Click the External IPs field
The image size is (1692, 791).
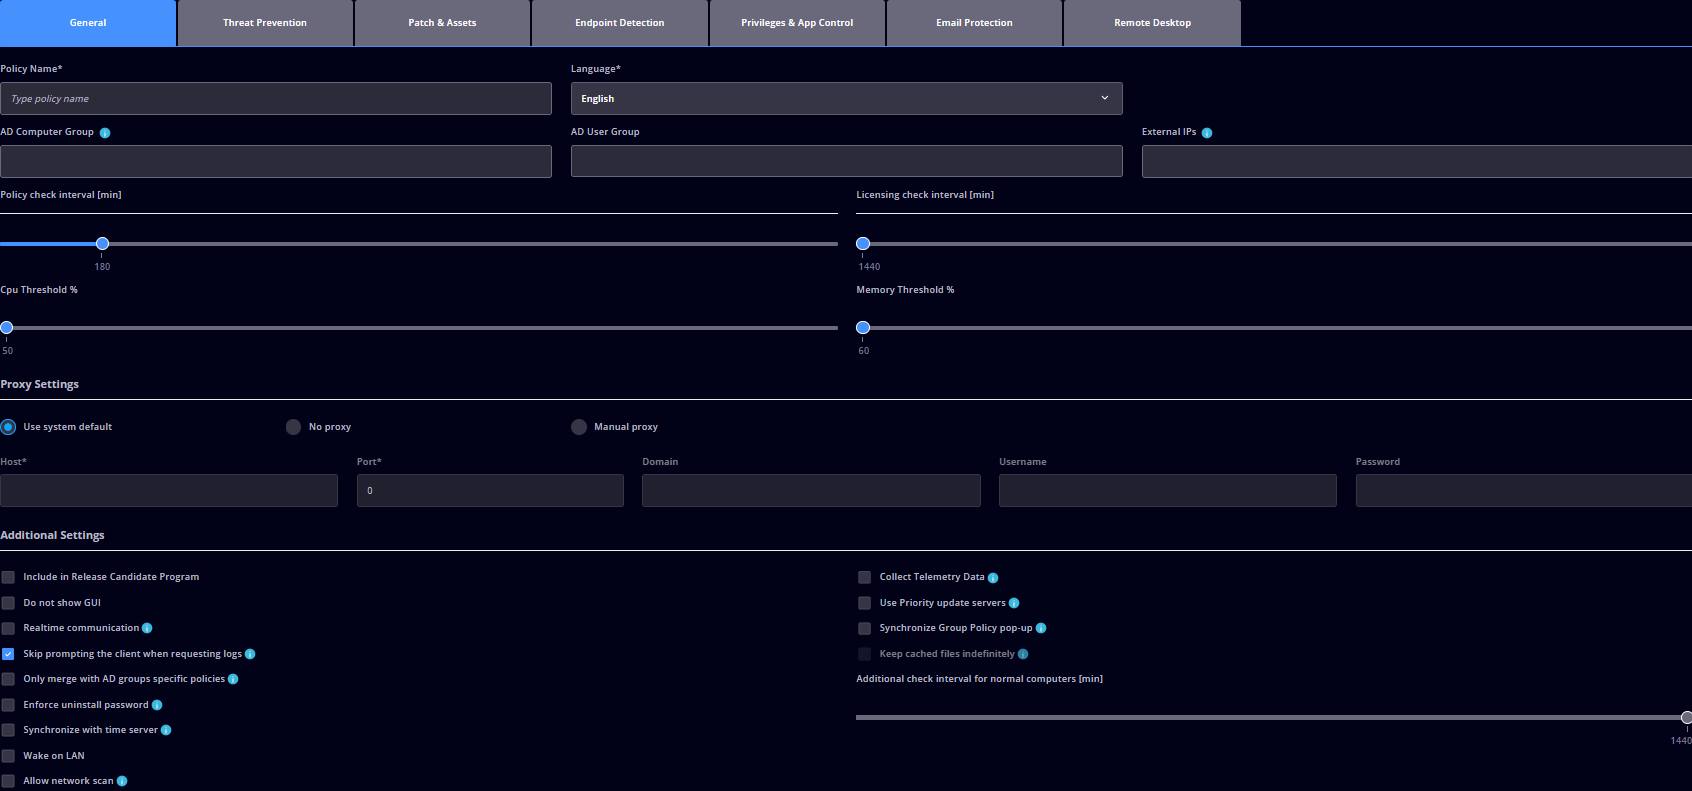click(x=1417, y=161)
